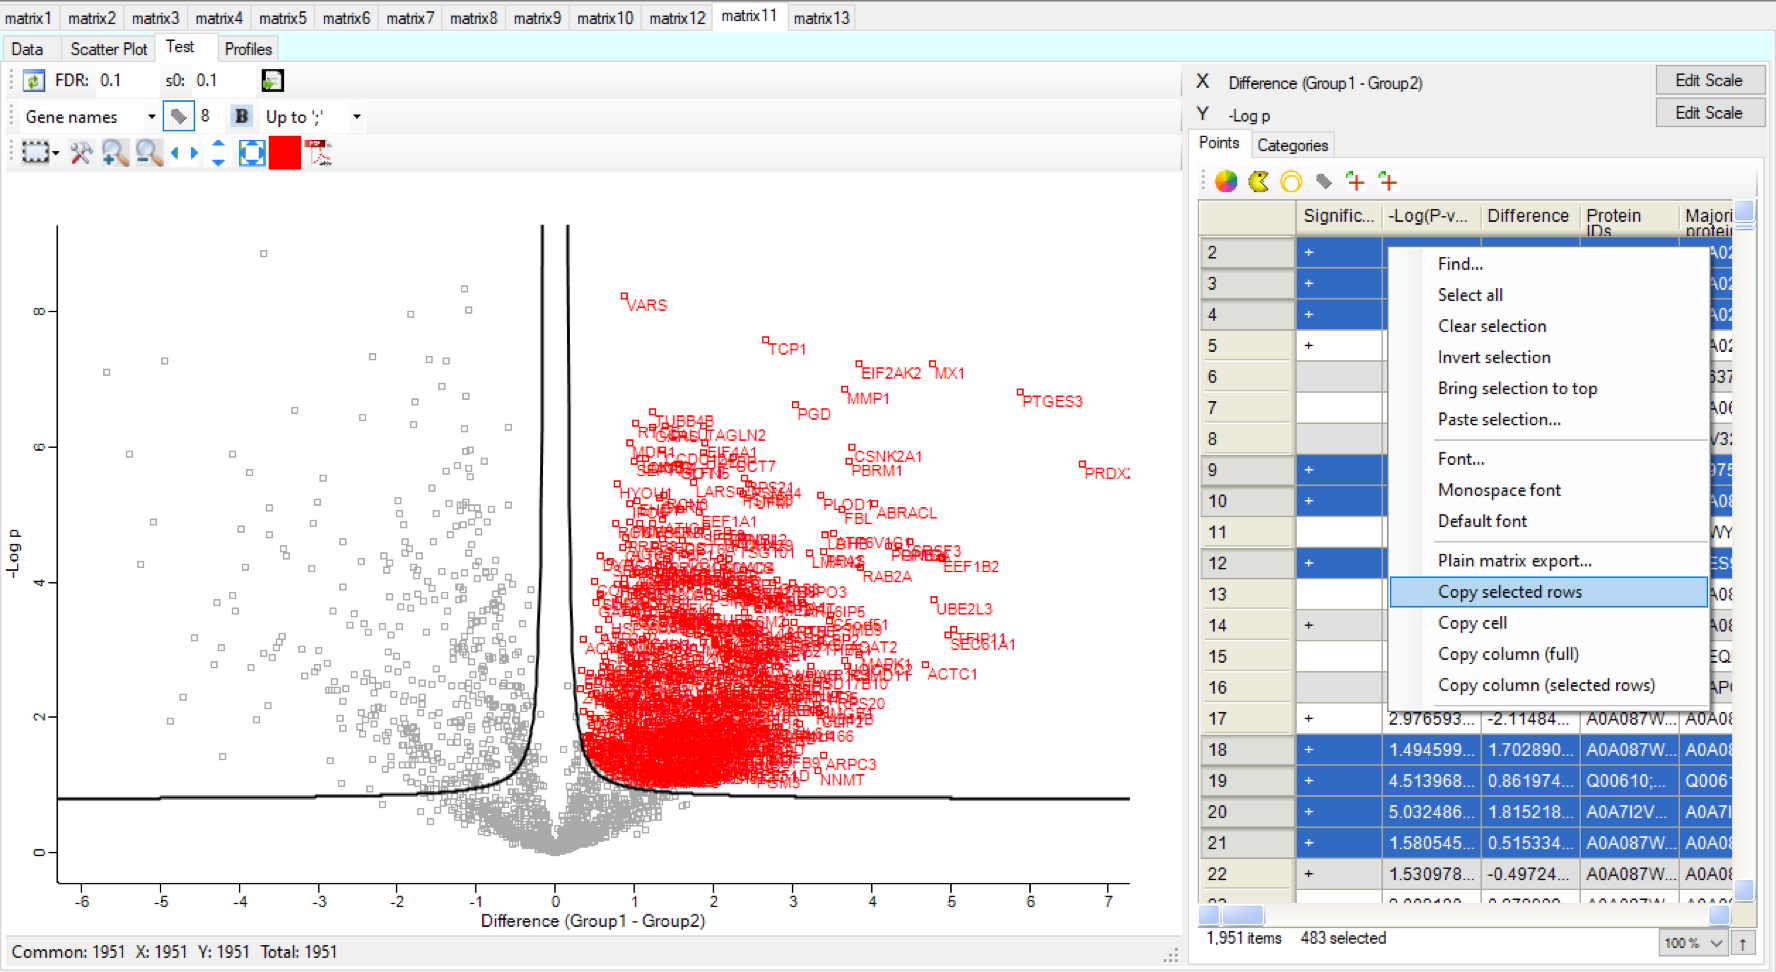Export the plot with the PDF icon

click(319, 153)
